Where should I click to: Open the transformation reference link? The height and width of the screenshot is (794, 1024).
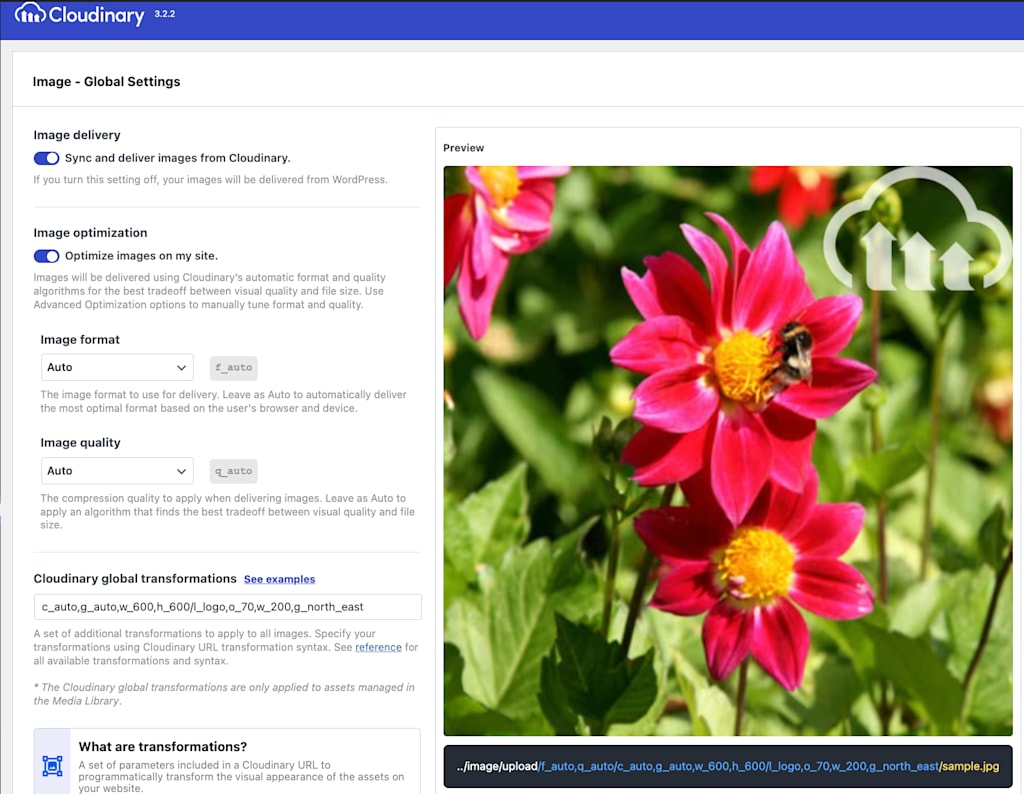click(x=378, y=647)
